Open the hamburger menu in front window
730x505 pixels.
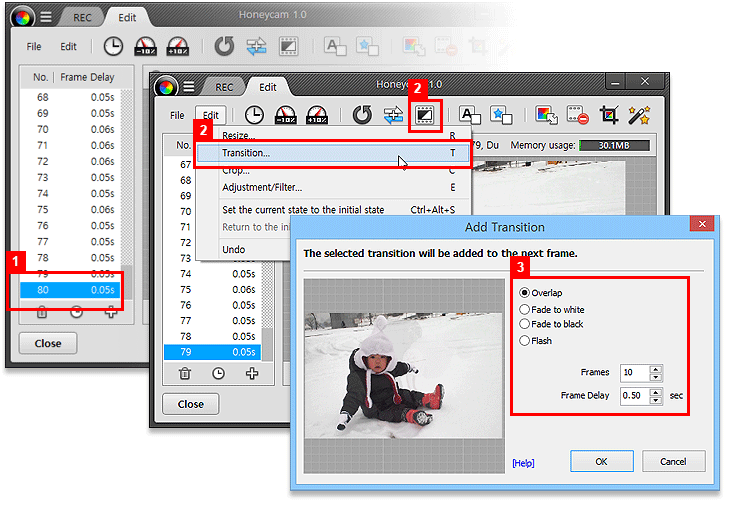coord(189,86)
